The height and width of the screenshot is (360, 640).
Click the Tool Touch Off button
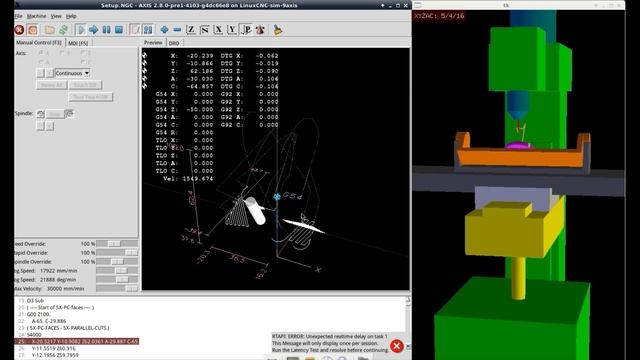point(91,97)
